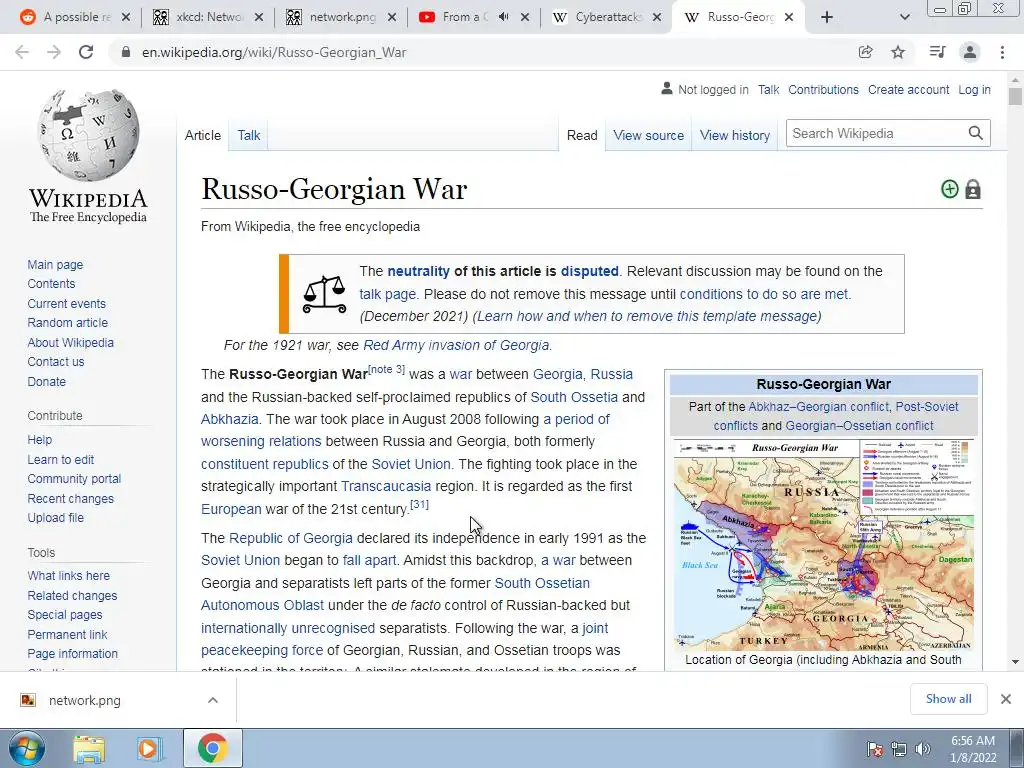The image size is (1024, 768).
Task: Click Show all downloads button
Action: [x=948, y=699]
